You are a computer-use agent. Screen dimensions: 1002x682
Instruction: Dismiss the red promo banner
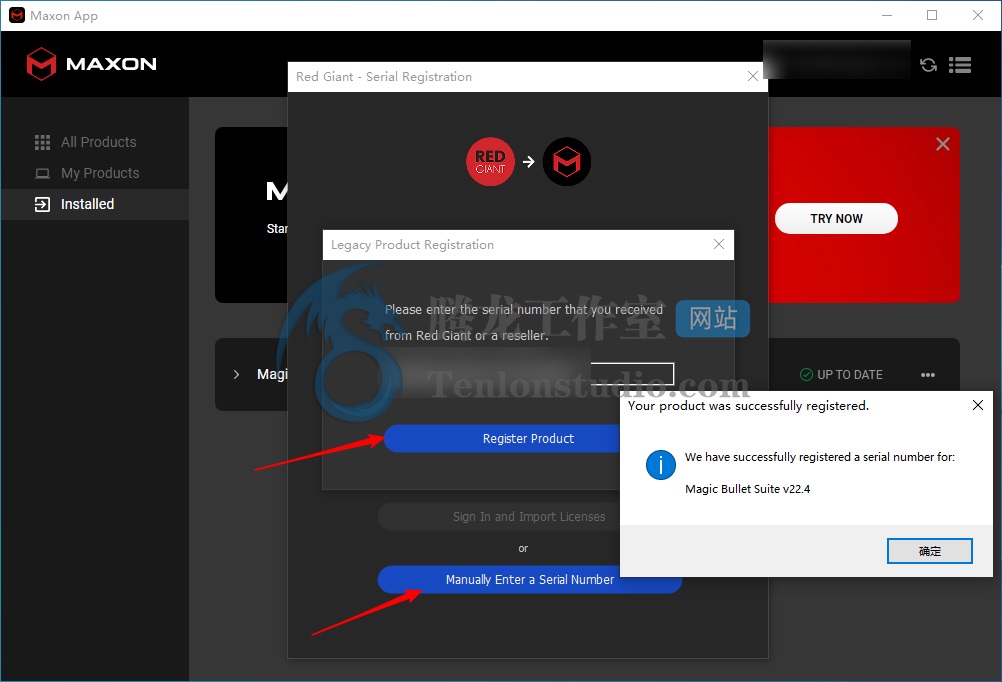click(943, 144)
